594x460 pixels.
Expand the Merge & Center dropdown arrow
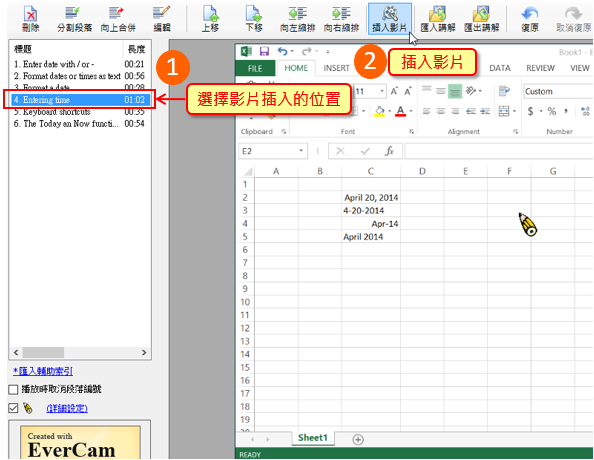514,111
